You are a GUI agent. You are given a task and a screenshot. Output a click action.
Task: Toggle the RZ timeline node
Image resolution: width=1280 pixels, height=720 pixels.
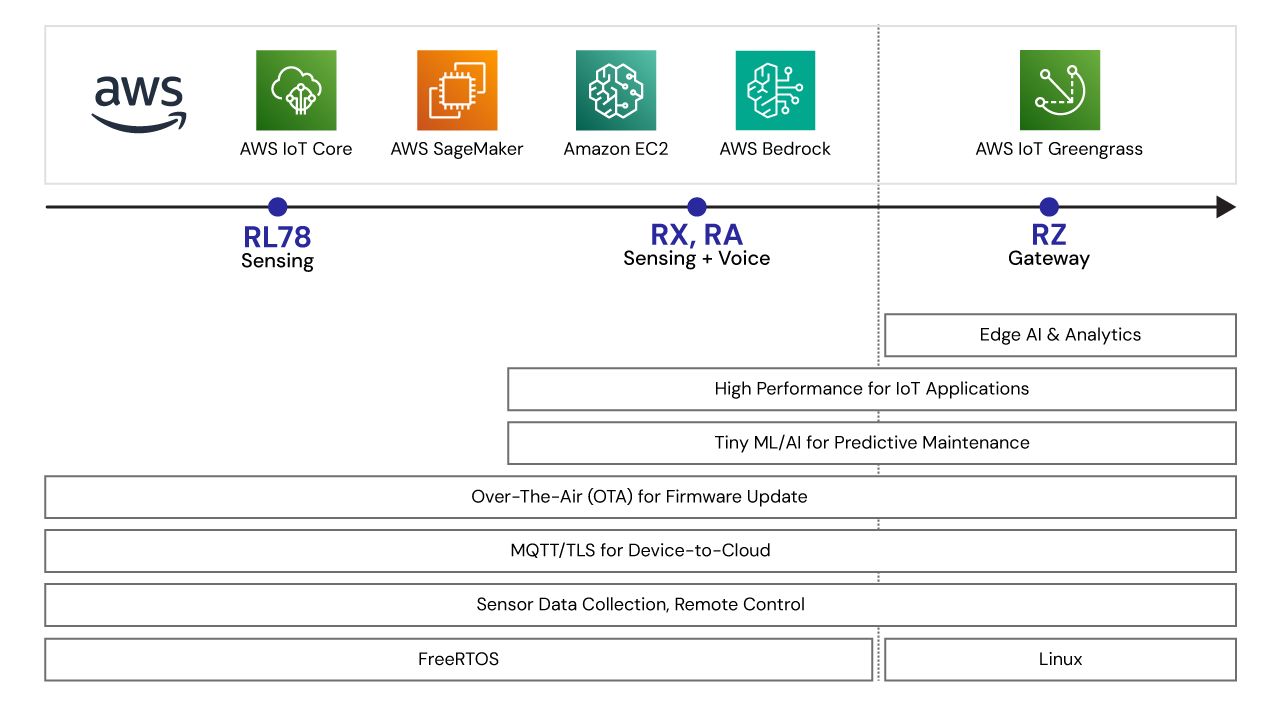(x=1049, y=207)
